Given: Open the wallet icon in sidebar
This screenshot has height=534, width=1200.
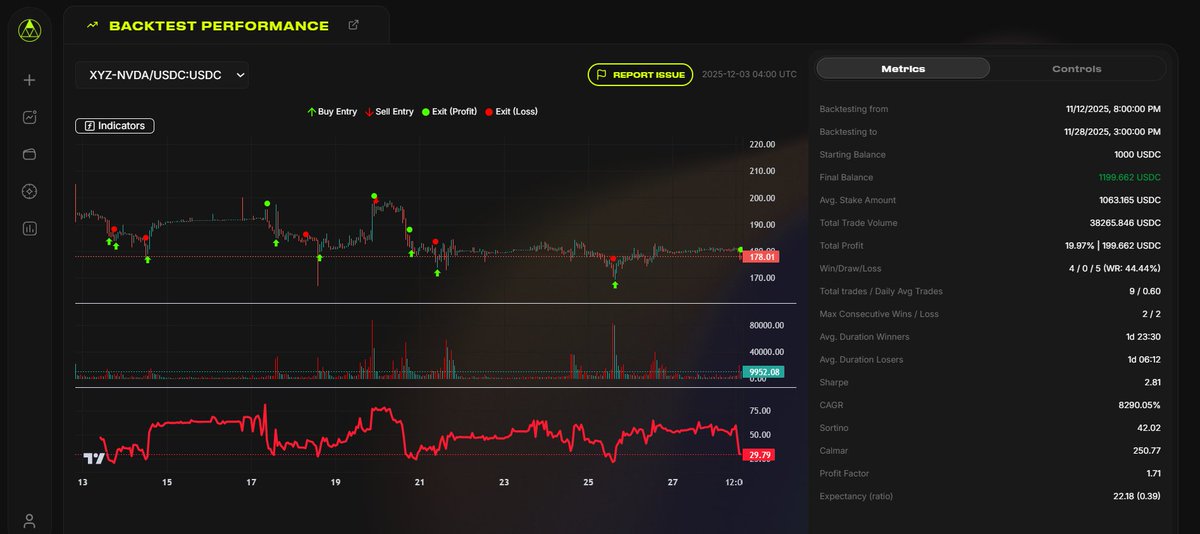Looking at the screenshot, I should pos(29,154).
